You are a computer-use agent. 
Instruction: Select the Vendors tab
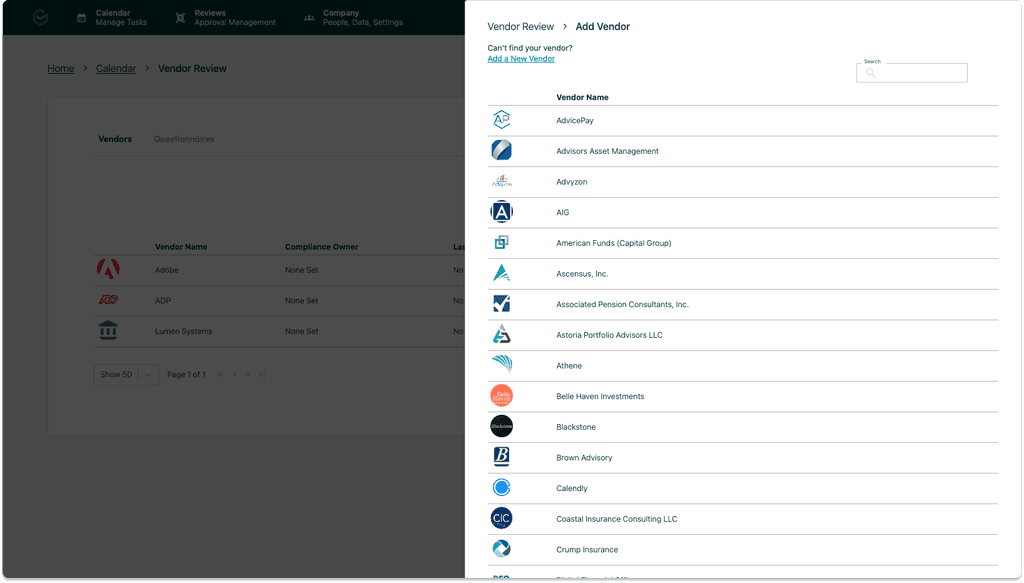(115, 139)
